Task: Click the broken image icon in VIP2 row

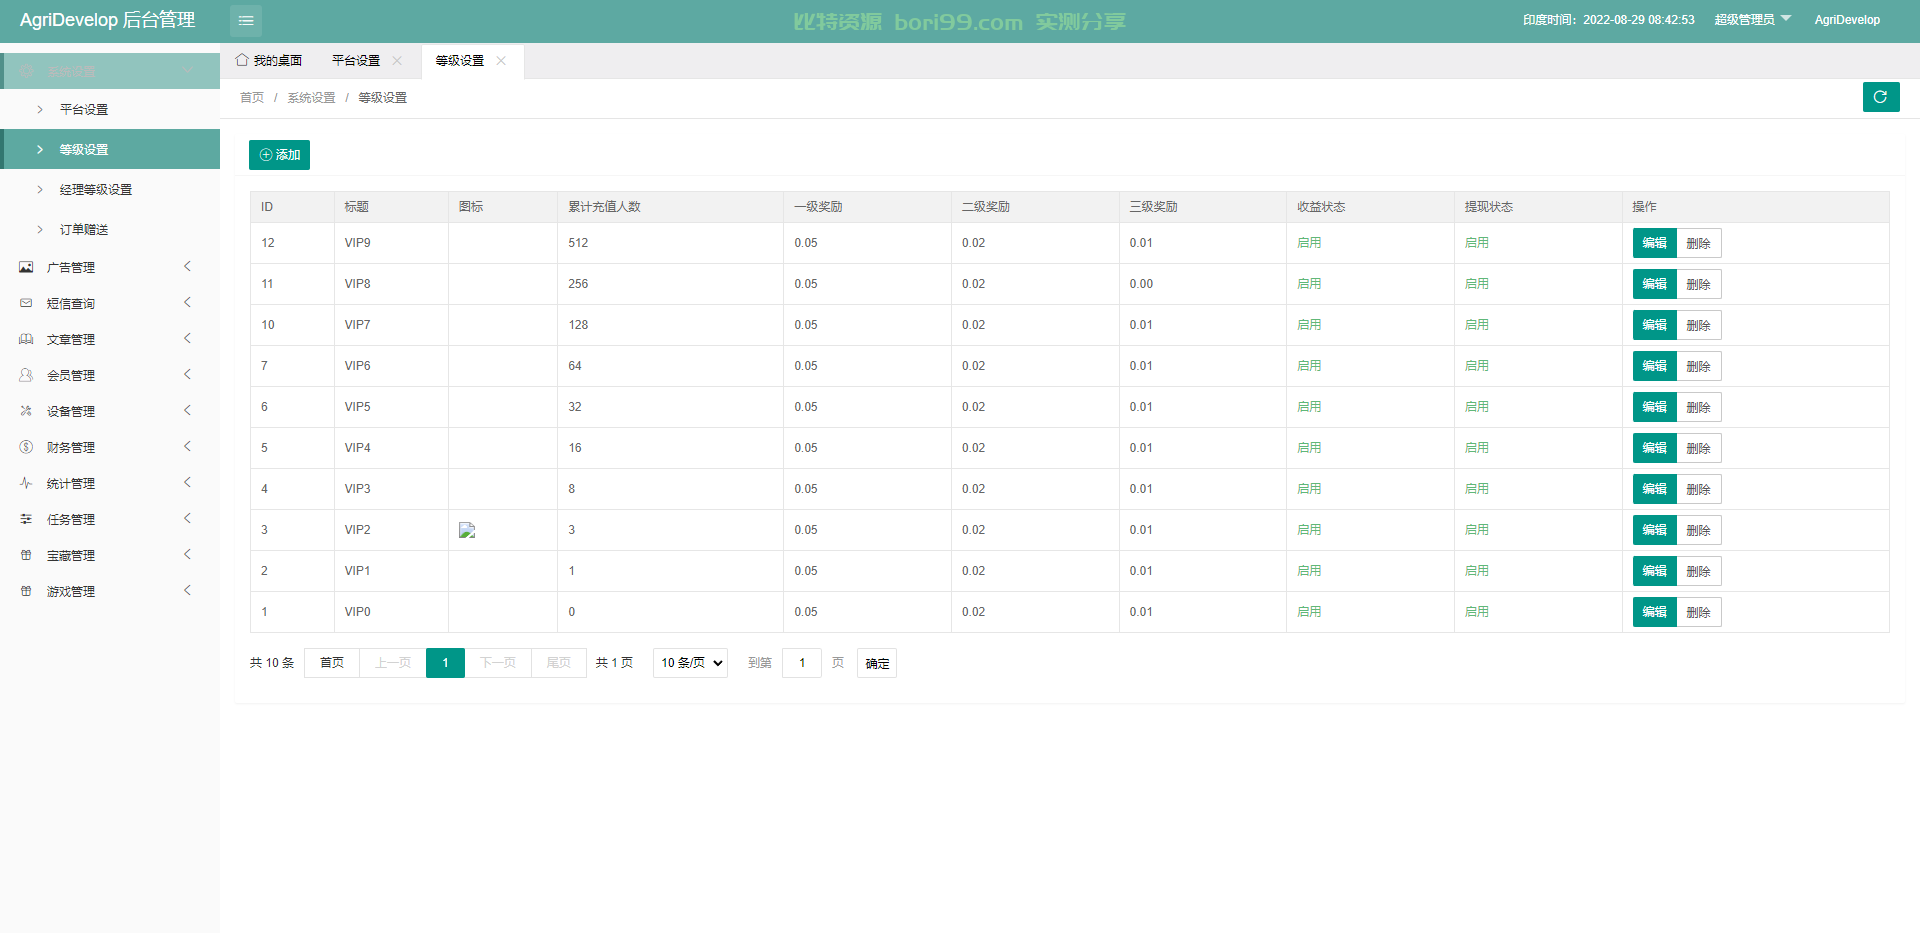Action: click(467, 530)
